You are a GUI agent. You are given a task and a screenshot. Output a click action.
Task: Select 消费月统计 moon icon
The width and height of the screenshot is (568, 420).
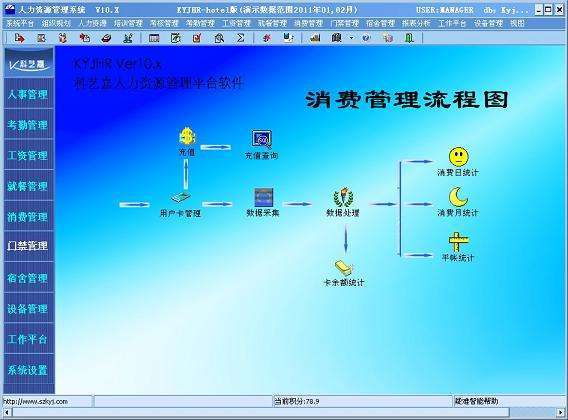[x=458, y=197]
